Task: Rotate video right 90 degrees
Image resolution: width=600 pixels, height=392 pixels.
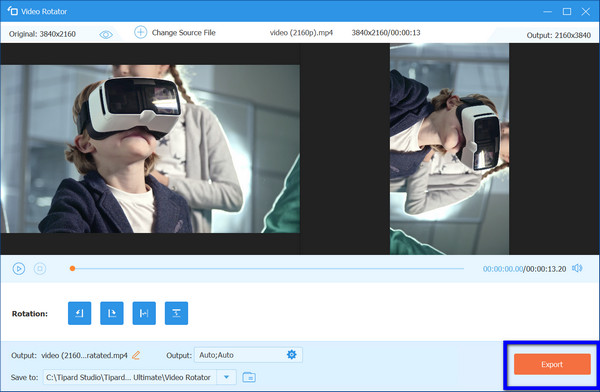Action: [x=112, y=313]
